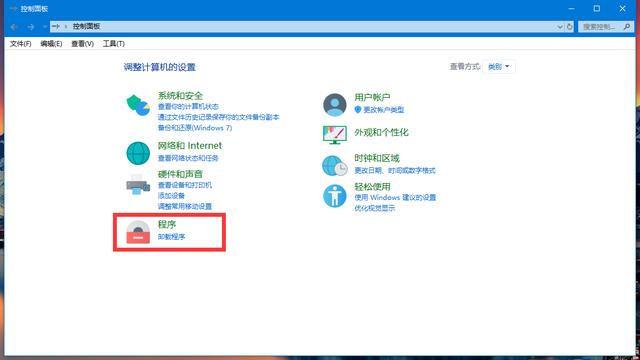
Task: Open the 用户帐户 avatar icon
Action: click(335, 104)
